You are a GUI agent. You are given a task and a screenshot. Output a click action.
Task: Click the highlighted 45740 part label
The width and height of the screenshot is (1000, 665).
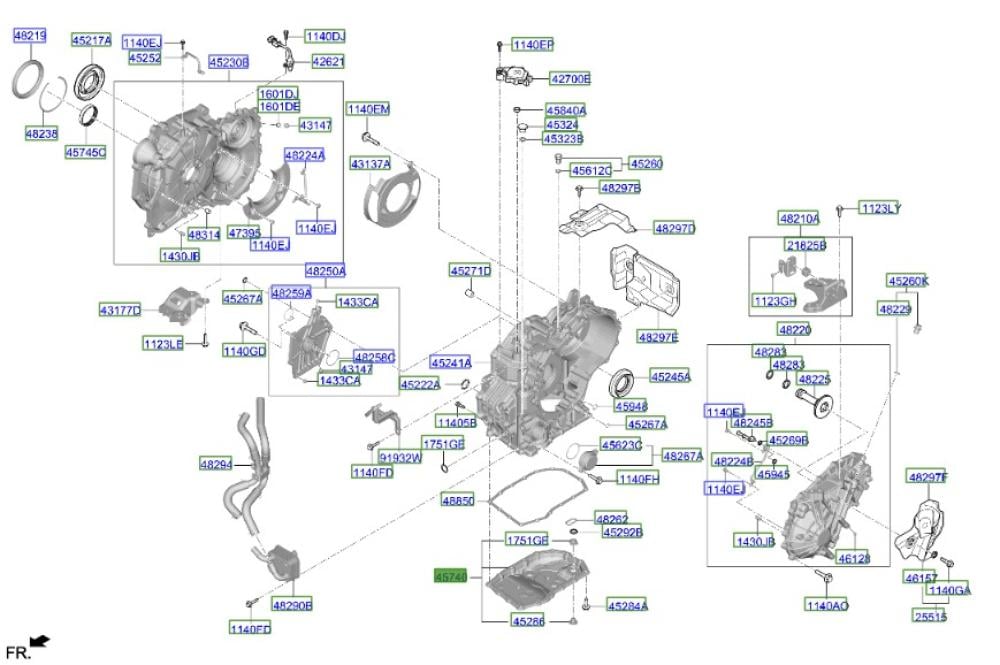pos(449,576)
